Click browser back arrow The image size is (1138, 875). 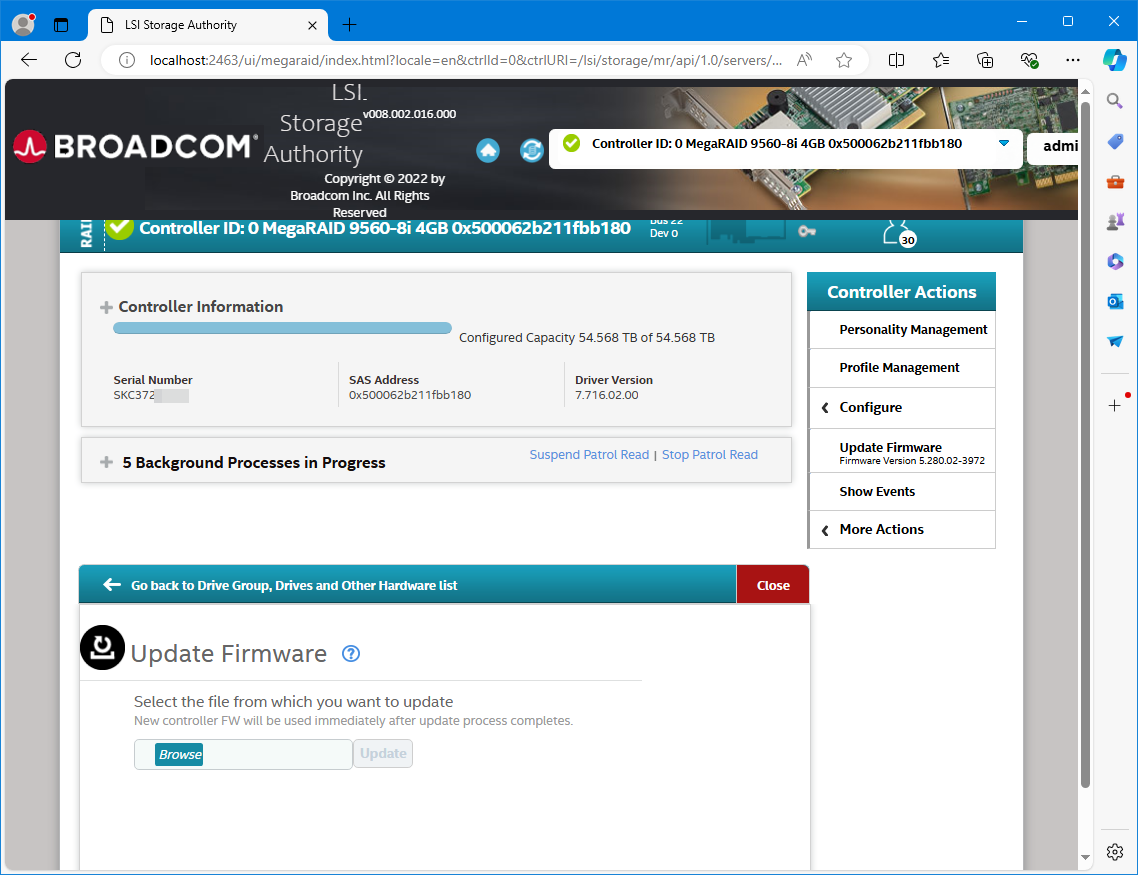(x=29, y=60)
